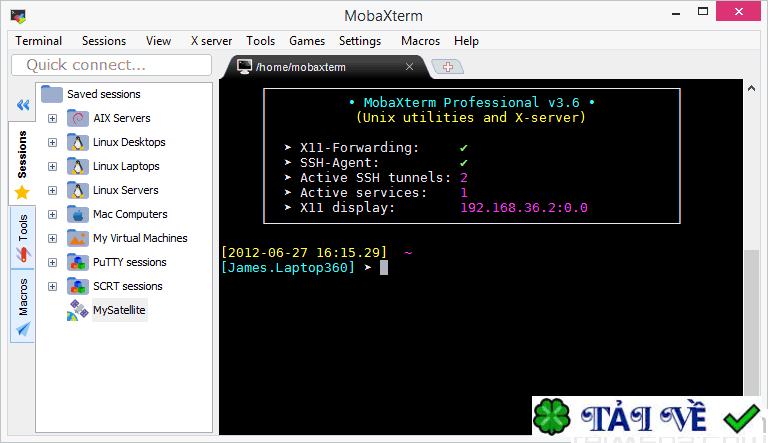Select the SCRT sessions label
This screenshot has width=768, height=443.
(128, 286)
